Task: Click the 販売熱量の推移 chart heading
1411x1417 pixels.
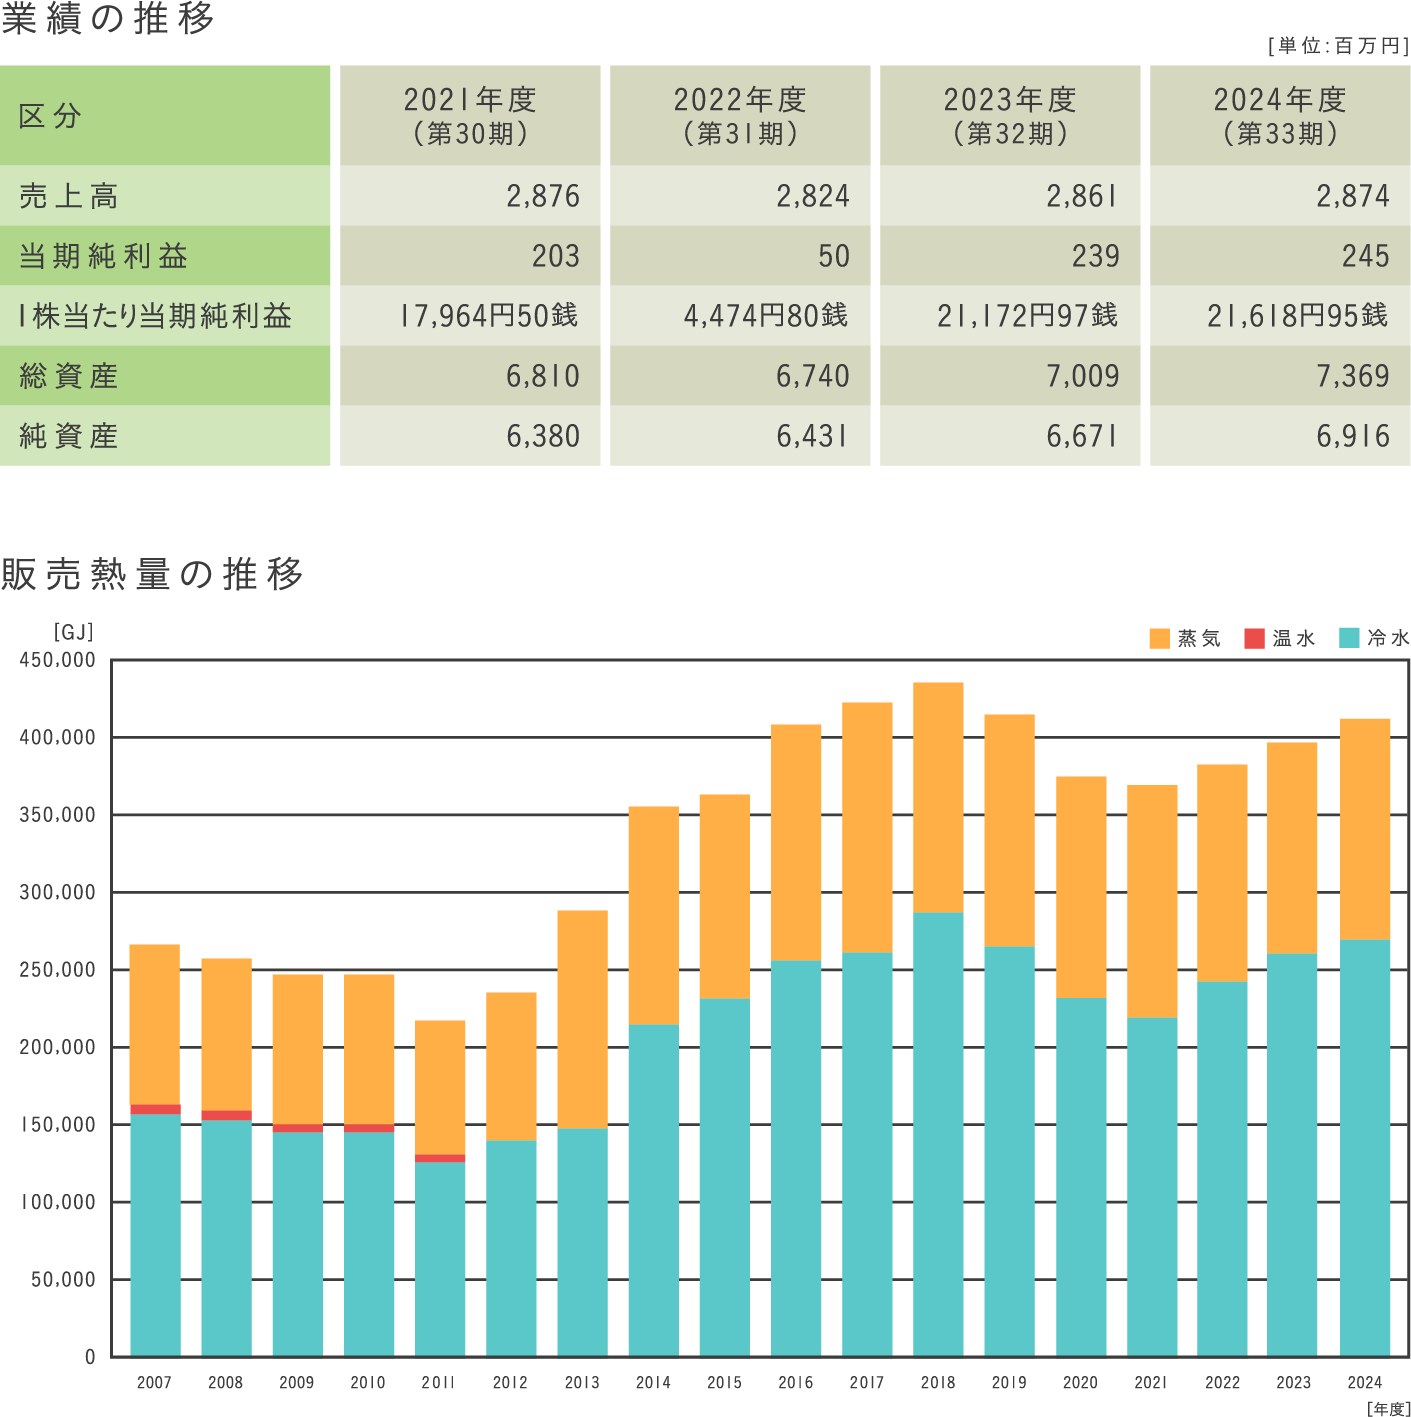Action: [x=152, y=574]
